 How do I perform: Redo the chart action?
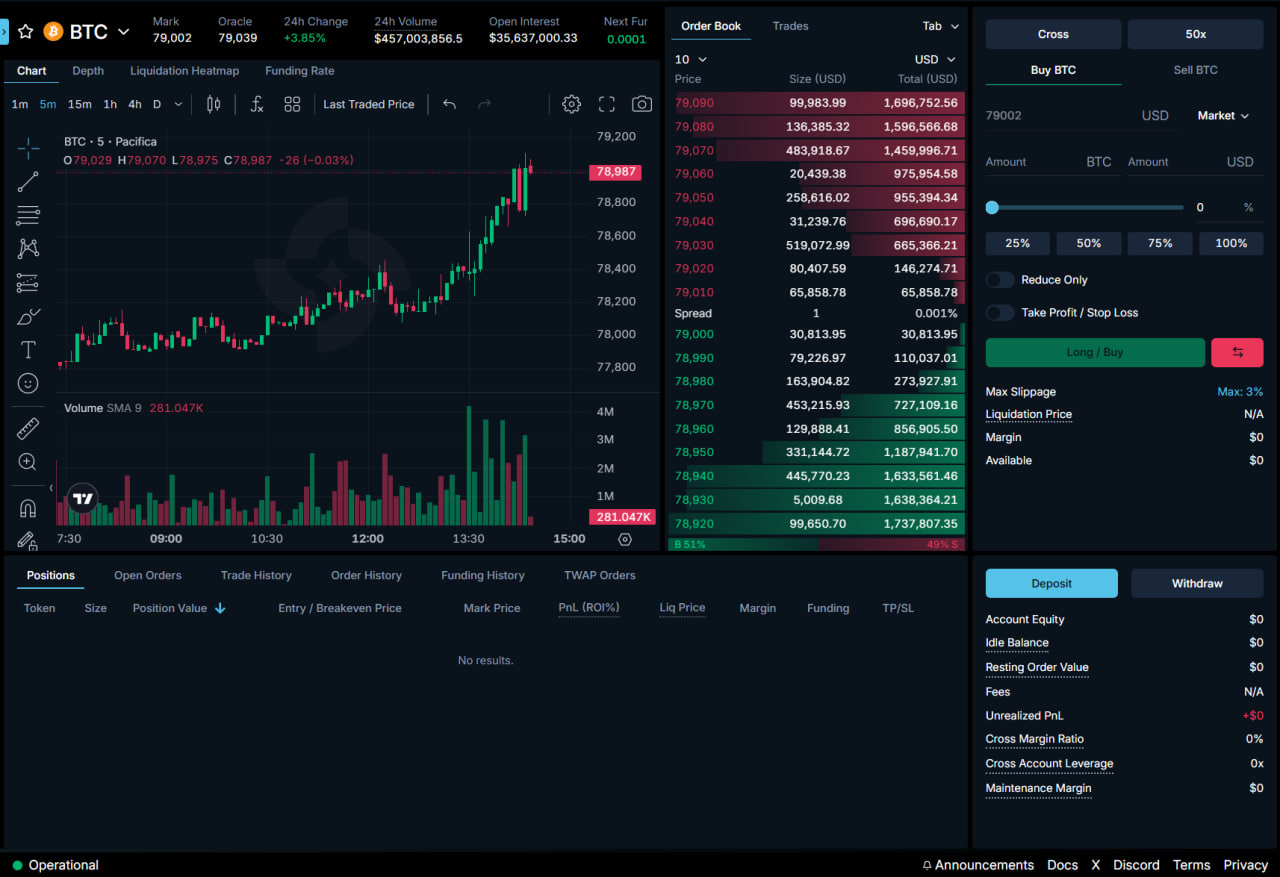(x=485, y=104)
